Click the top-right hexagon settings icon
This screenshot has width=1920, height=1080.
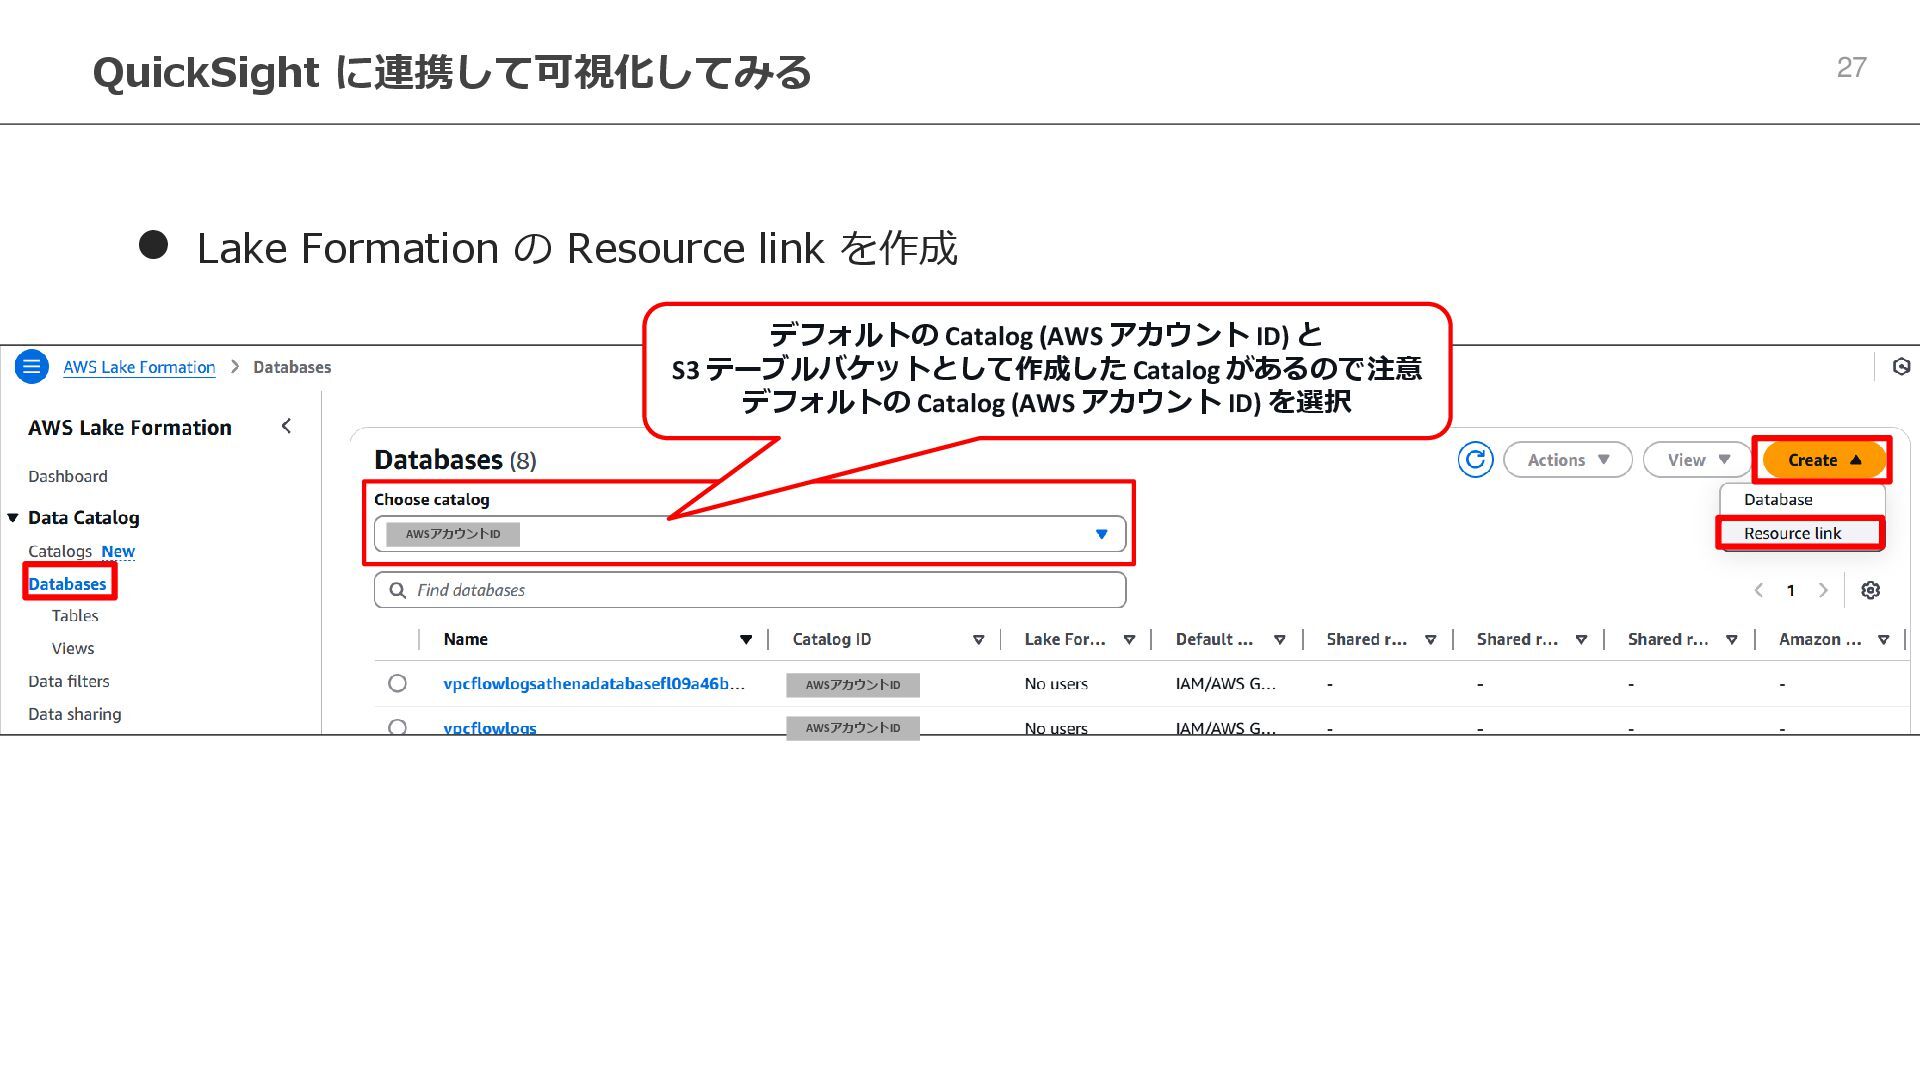click(x=1901, y=367)
